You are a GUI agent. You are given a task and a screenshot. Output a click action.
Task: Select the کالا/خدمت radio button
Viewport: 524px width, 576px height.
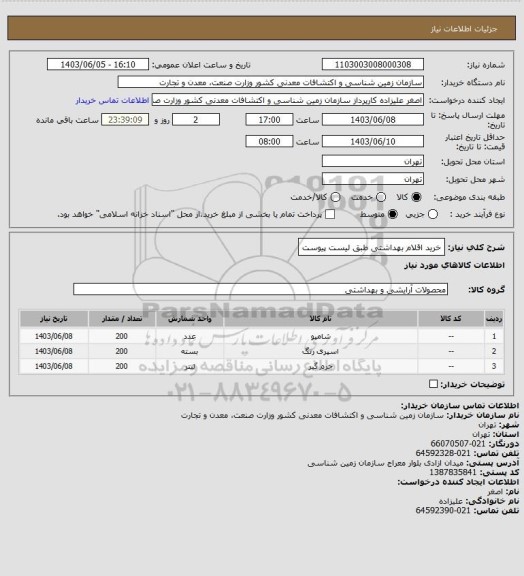coord(335,197)
